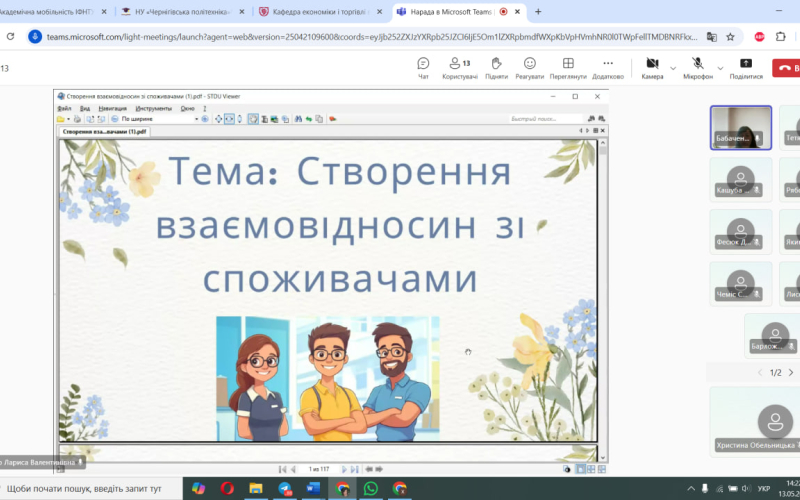The width and height of the screenshot is (800, 500).
Task: Unmute using the Мікрофон button
Action: point(697,68)
